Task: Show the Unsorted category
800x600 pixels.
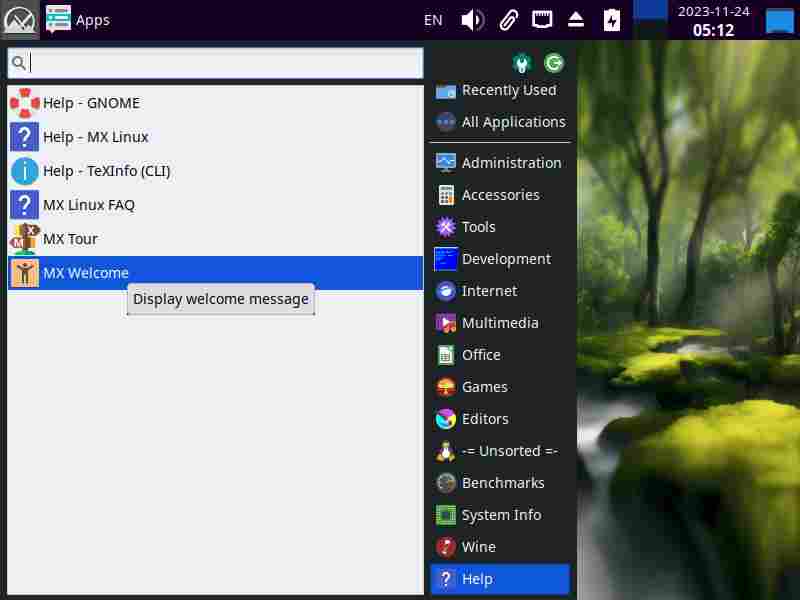Action: (501, 451)
